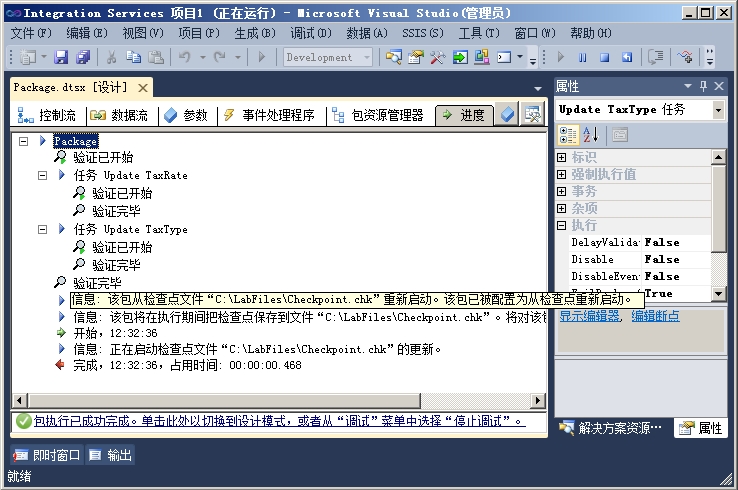Open the Solution Explorer toolbar icon
738x490 pixels.
[393, 57]
